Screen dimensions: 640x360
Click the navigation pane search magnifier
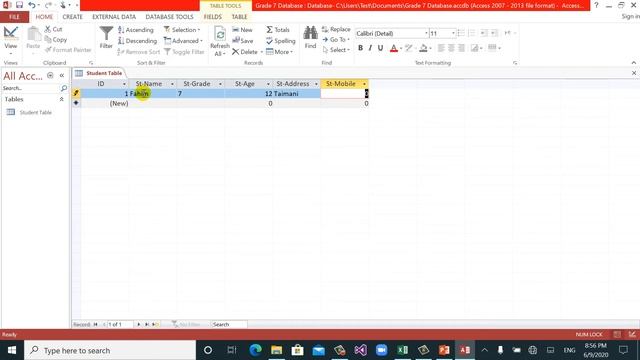[64, 88]
